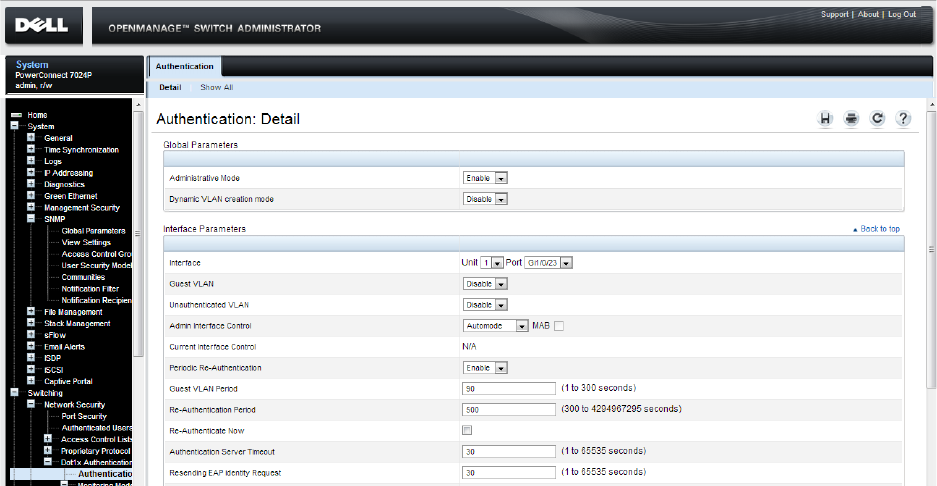Open SNMP Global Parameters tree item
The image size is (937, 486).
(x=93, y=231)
